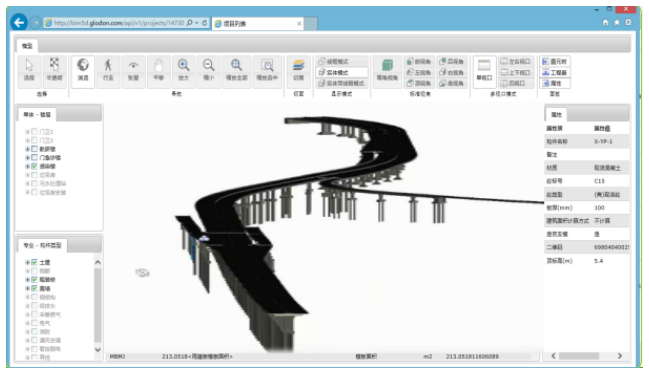Image resolution: width=649 pixels, height=373 pixels.
Task: Enable 实体带线框模式 solid with wireframe mode
Action: click(x=341, y=83)
